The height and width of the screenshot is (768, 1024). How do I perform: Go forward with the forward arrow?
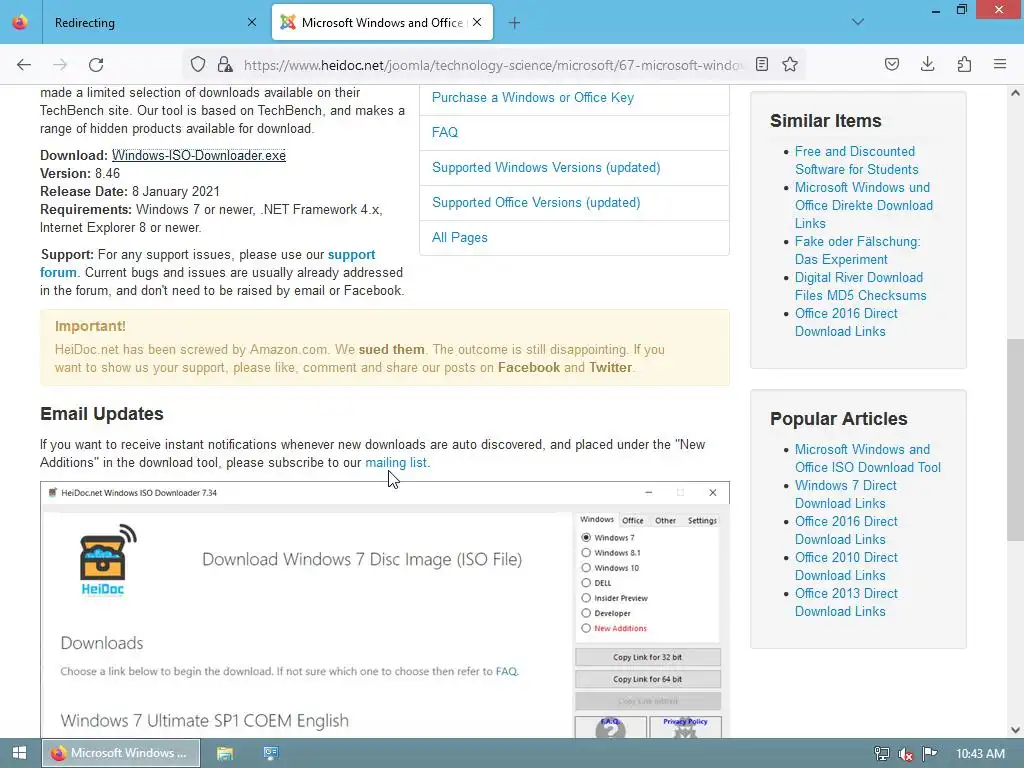60,64
